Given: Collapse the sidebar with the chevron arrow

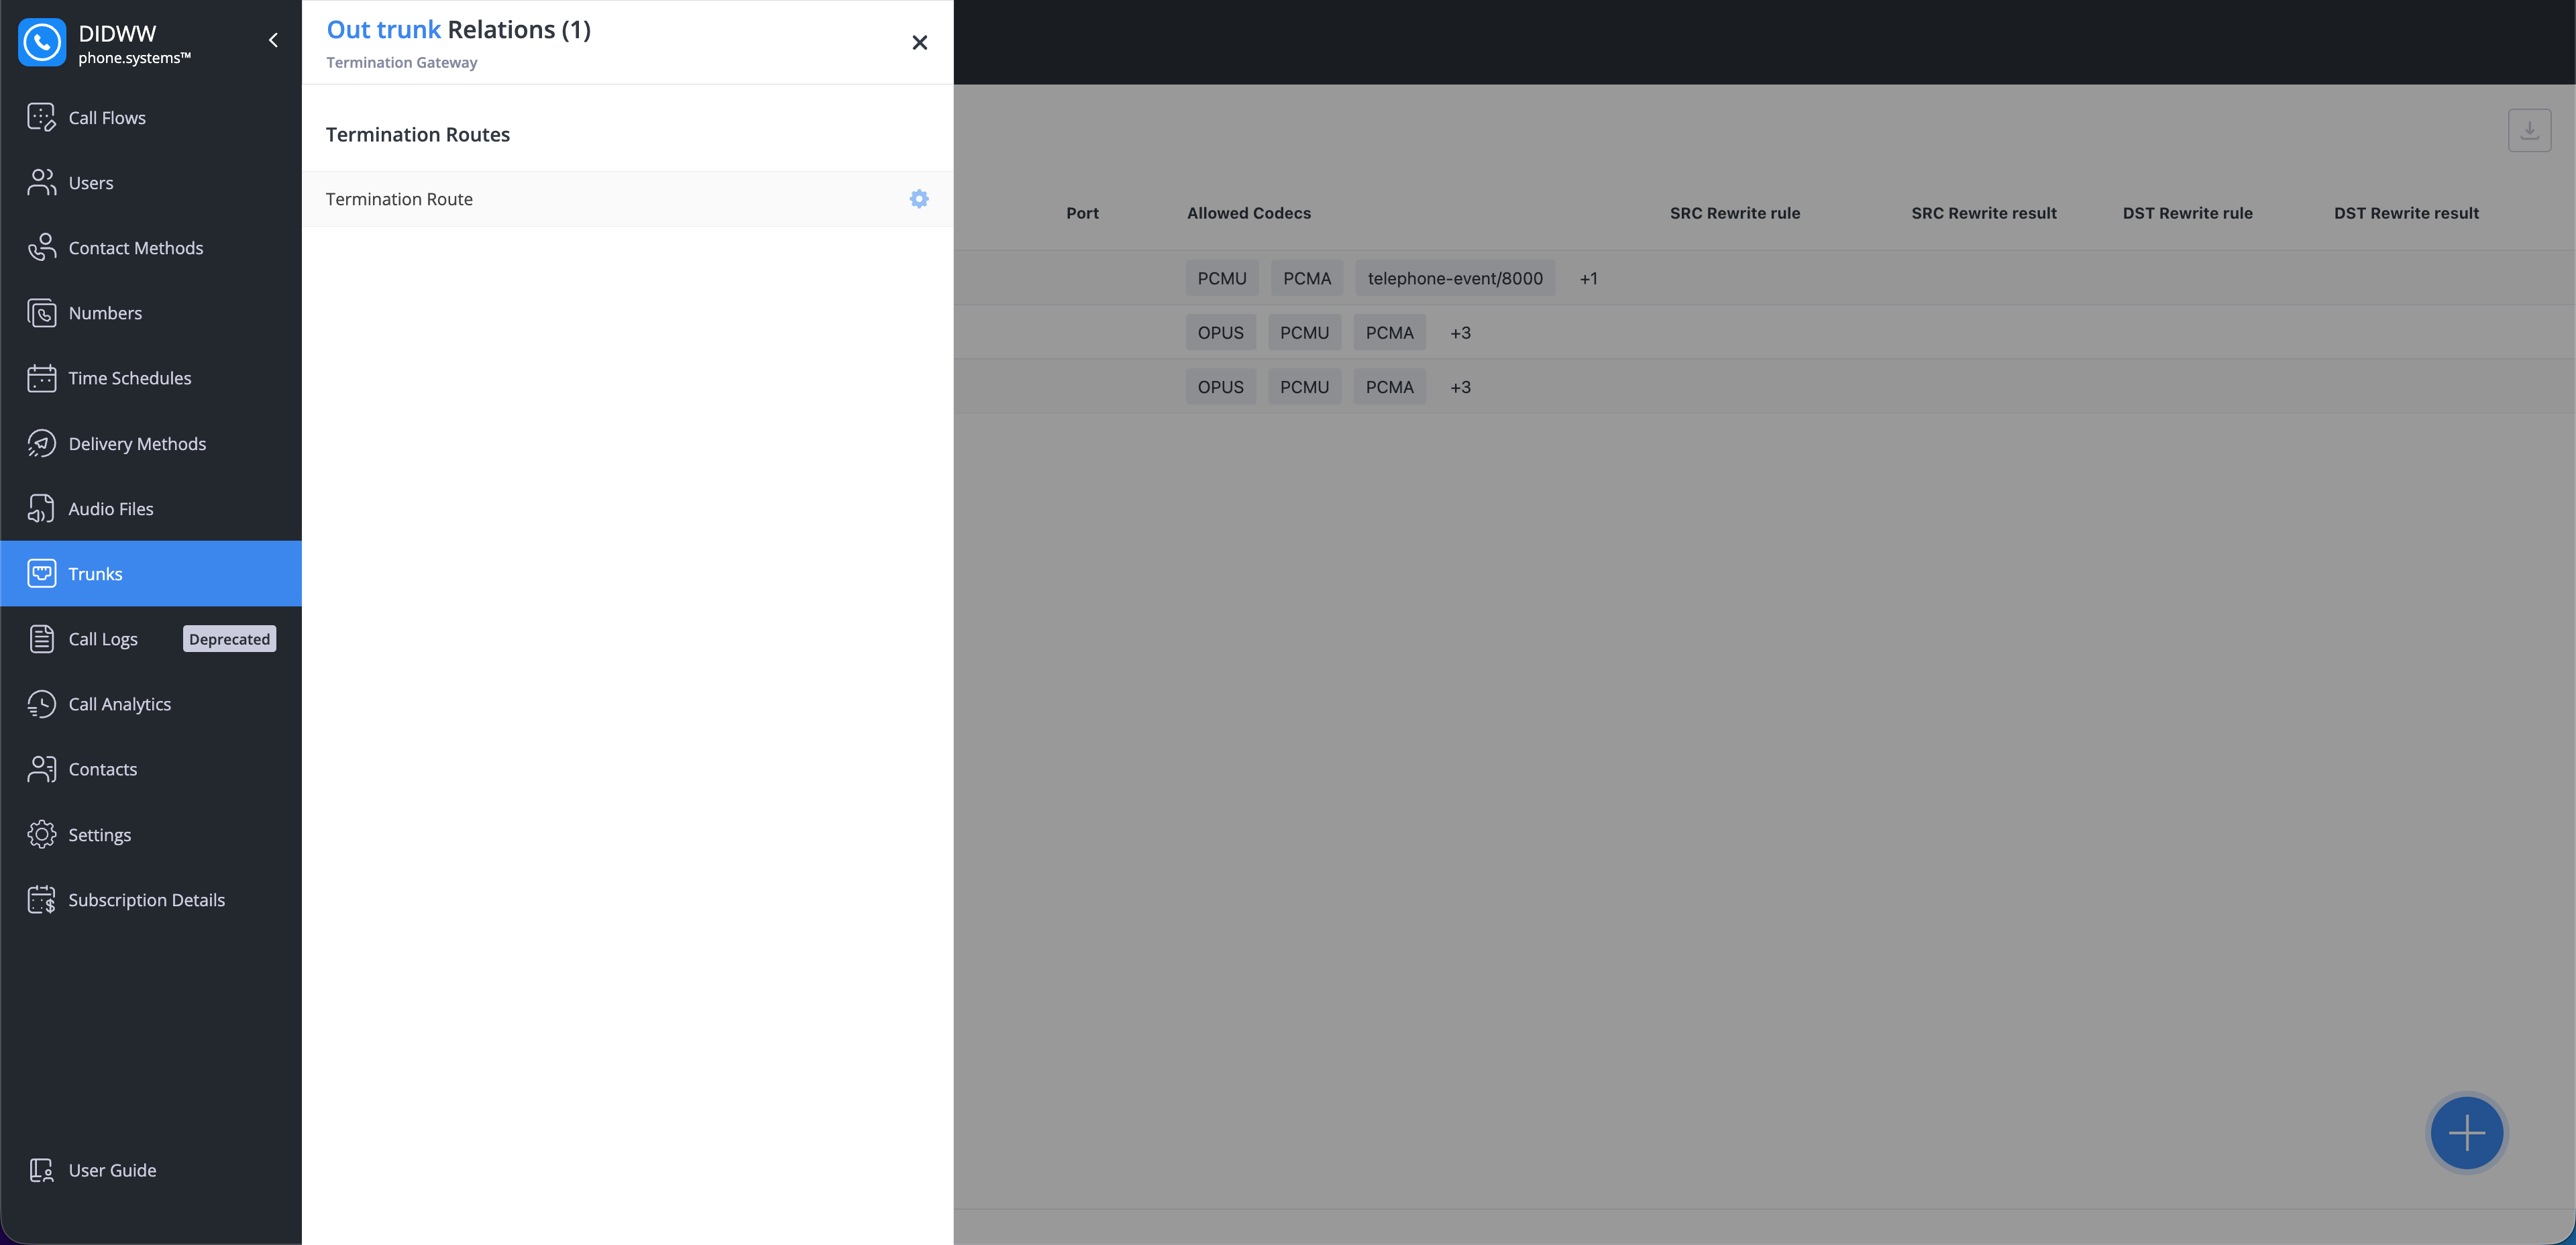Looking at the screenshot, I should tap(273, 40).
